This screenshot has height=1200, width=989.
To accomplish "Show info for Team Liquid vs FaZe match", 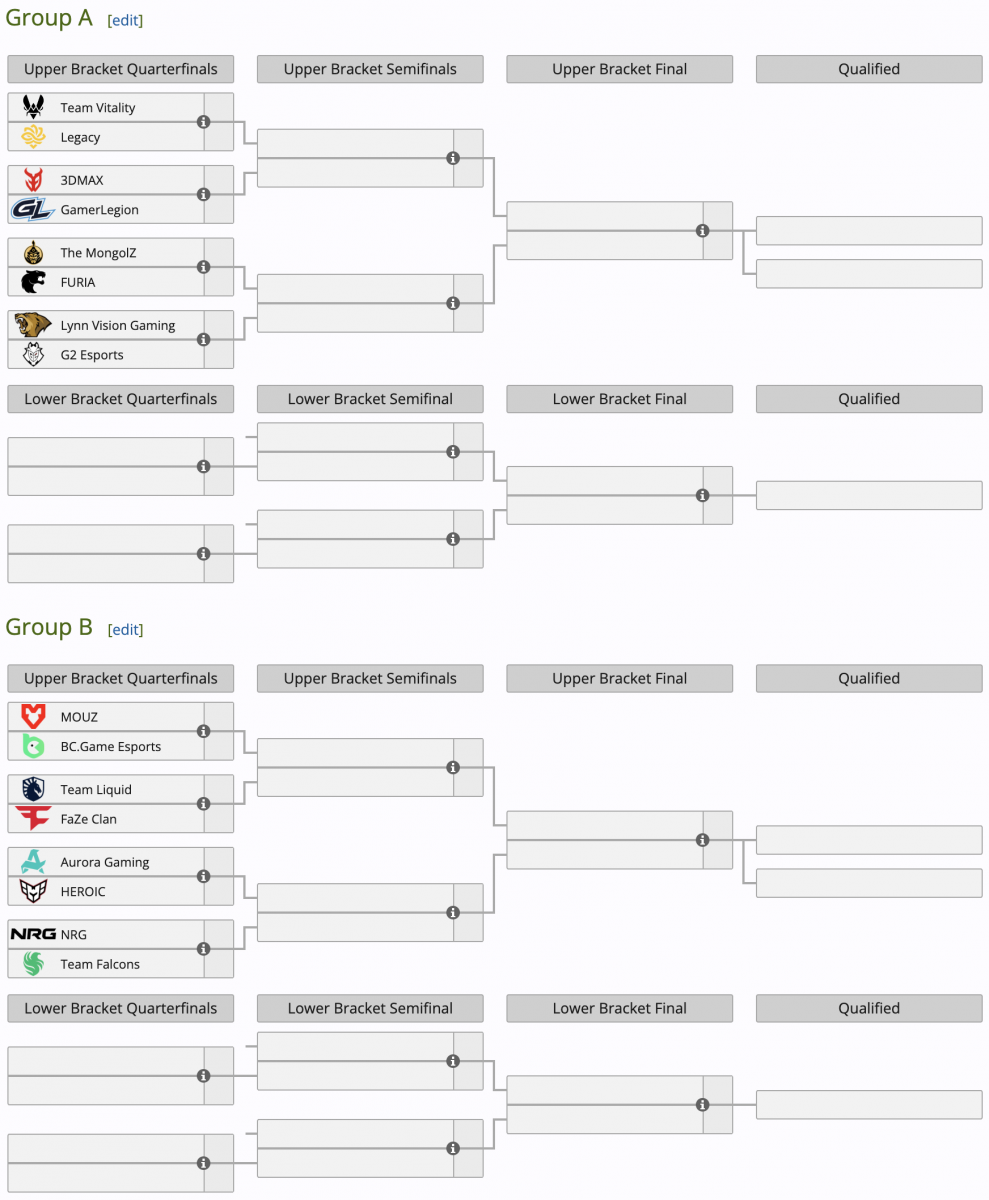I will 204,804.
